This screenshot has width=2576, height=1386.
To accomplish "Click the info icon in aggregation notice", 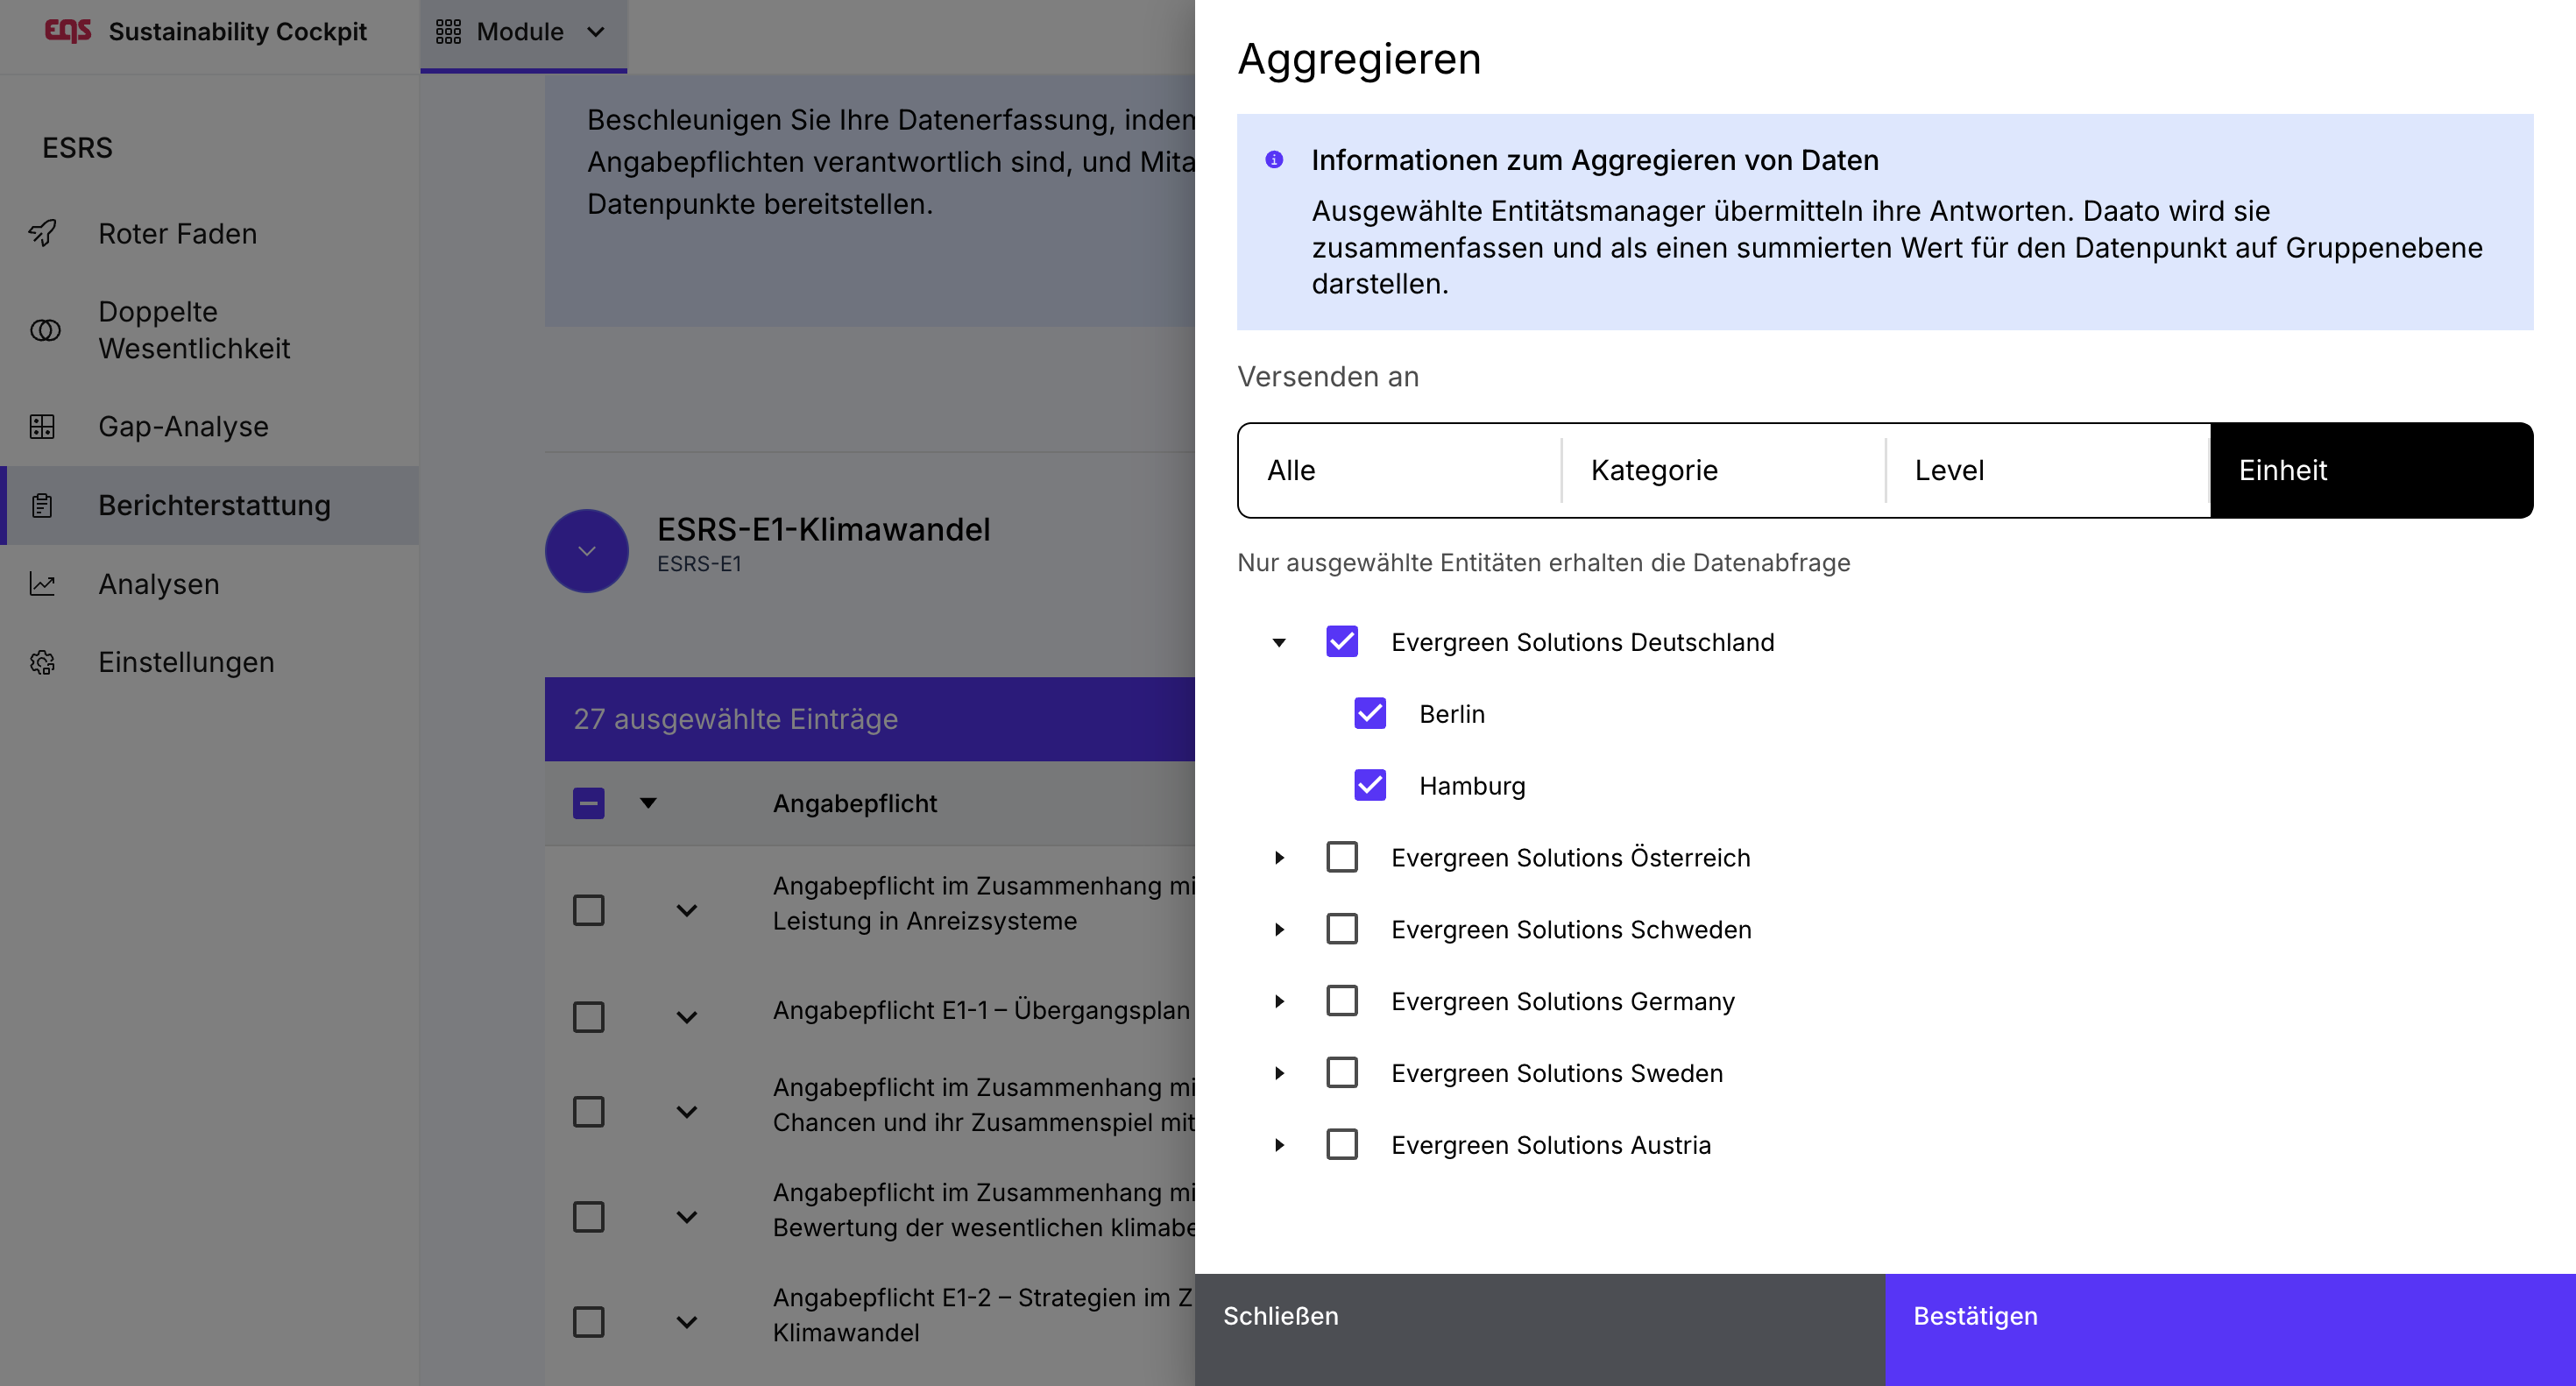I will (1274, 160).
